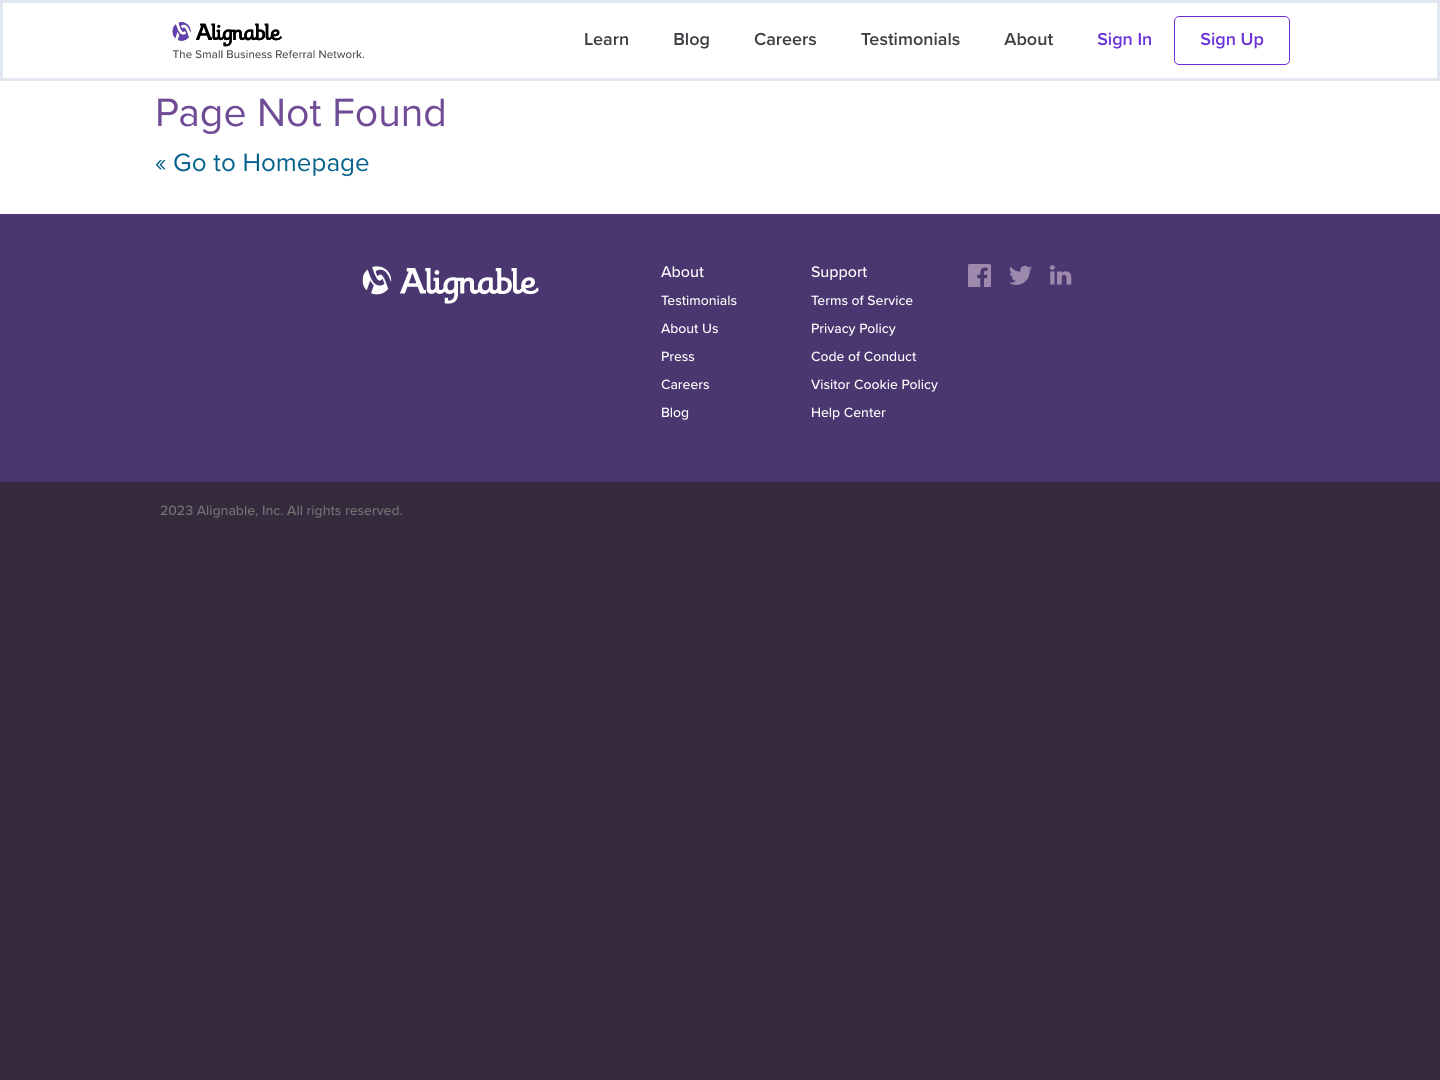Go to Blog in the top navigation
This screenshot has width=1440, height=1080.
pos(691,40)
